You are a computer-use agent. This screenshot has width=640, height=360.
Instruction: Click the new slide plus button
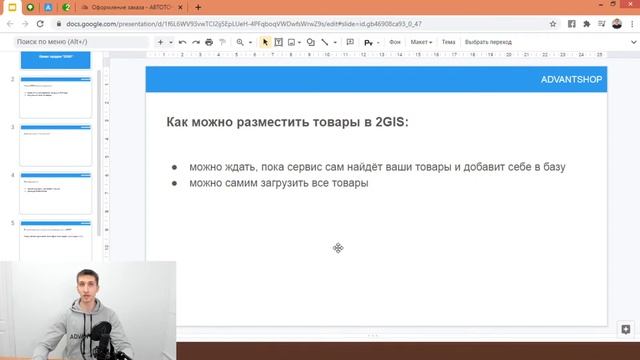pyautogui.click(x=160, y=42)
